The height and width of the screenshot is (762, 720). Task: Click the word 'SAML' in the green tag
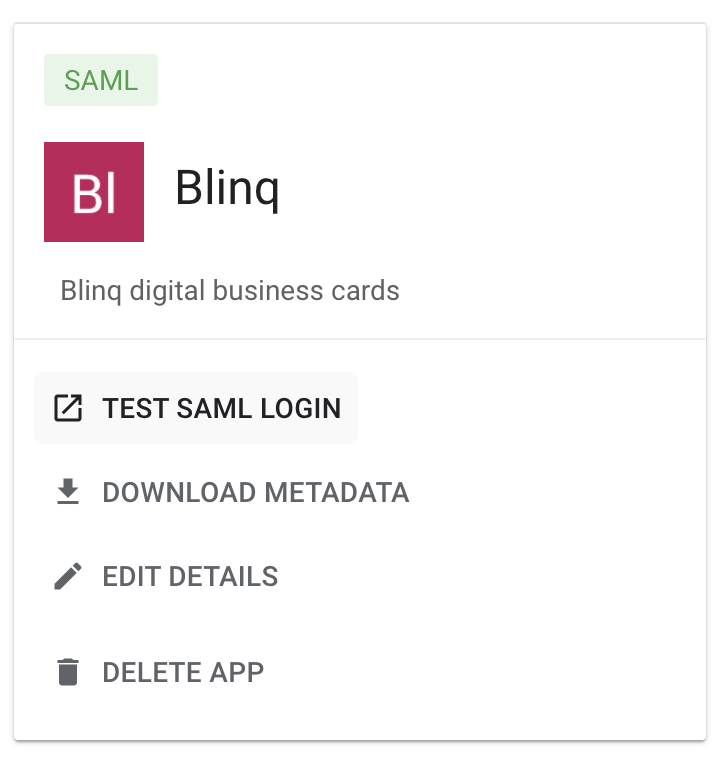[x=101, y=80]
